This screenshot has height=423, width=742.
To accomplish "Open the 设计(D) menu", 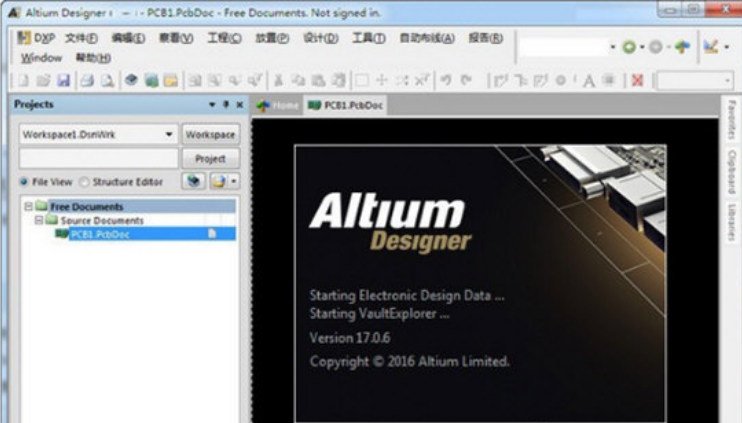I will tap(320, 38).
